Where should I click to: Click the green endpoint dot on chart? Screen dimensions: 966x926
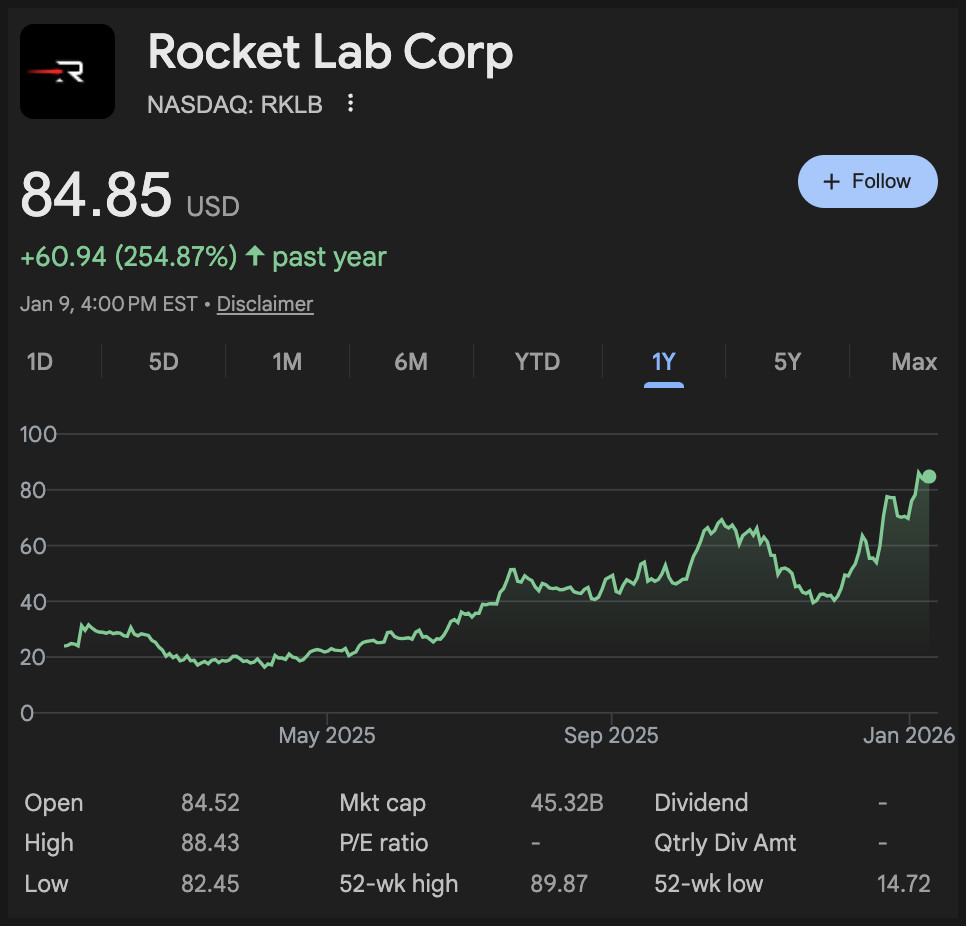click(x=929, y=476)
